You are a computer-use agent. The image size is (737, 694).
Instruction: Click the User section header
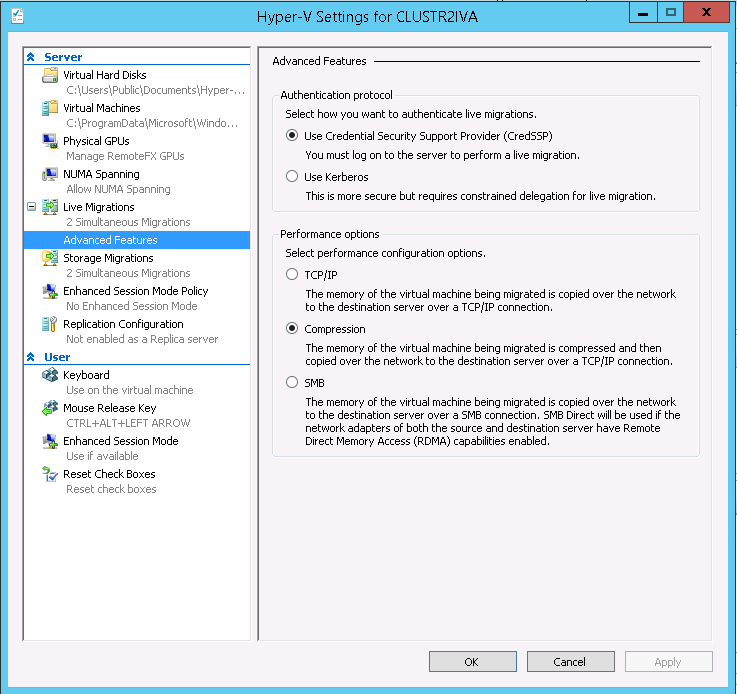coord(57,357)
